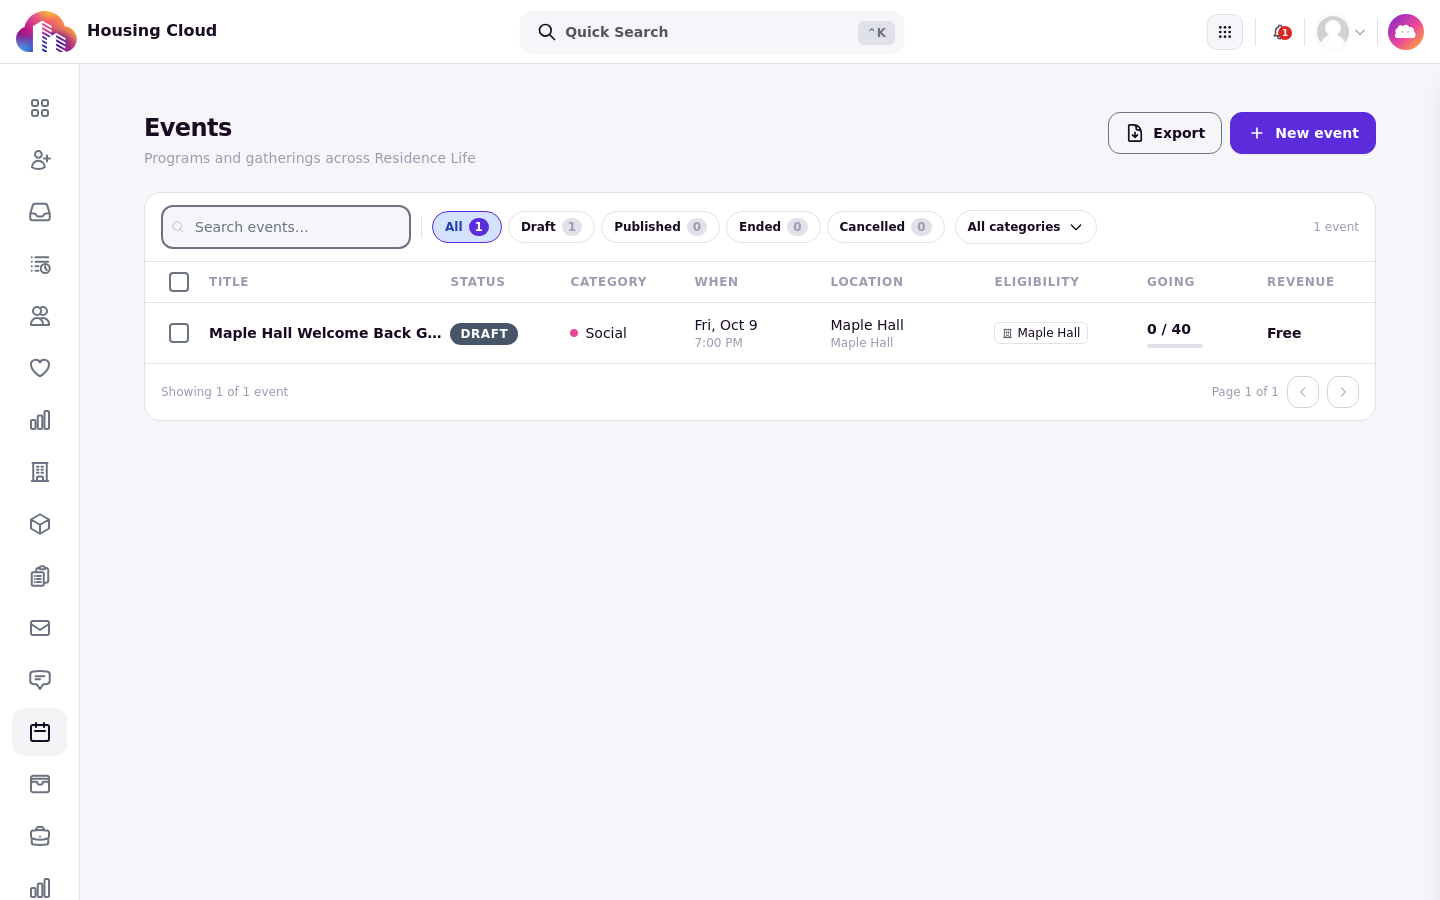1440x900 pixels.
Task: Click the Social category cell
Action: 598,333
